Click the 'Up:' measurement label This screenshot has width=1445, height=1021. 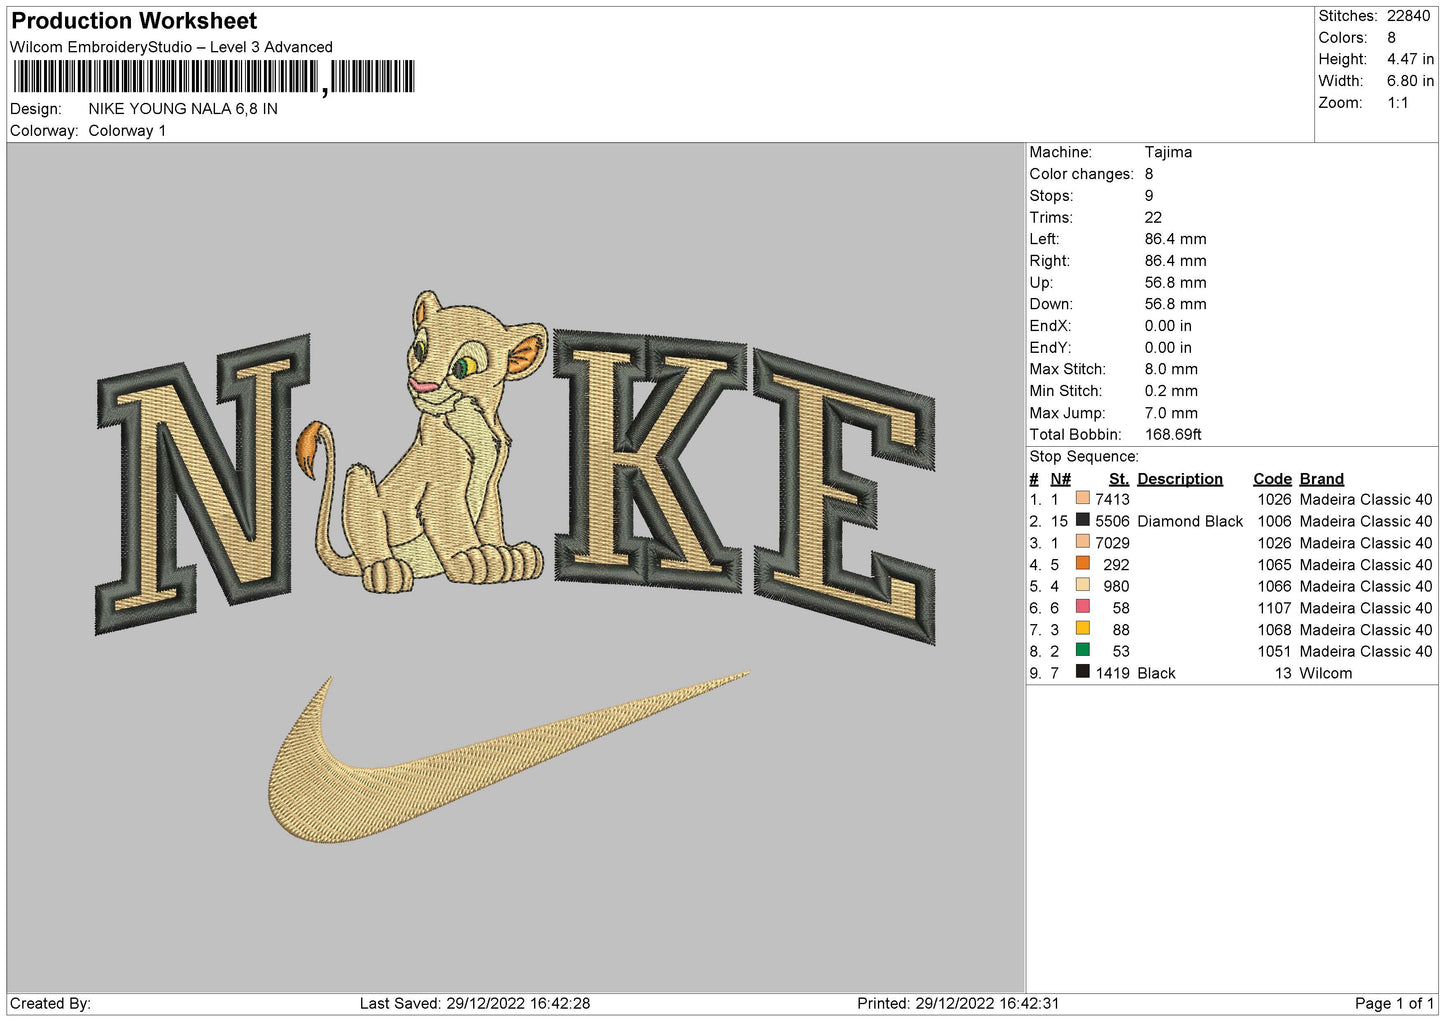tap(1041, 283)
